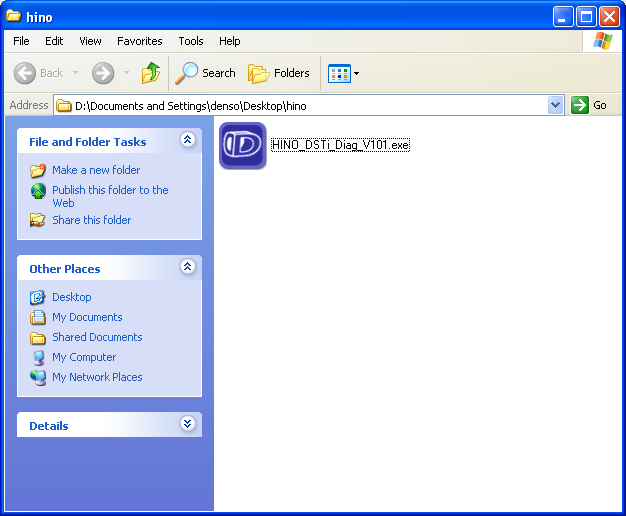Click the Publish to Web globe icon

coord(38,191)
